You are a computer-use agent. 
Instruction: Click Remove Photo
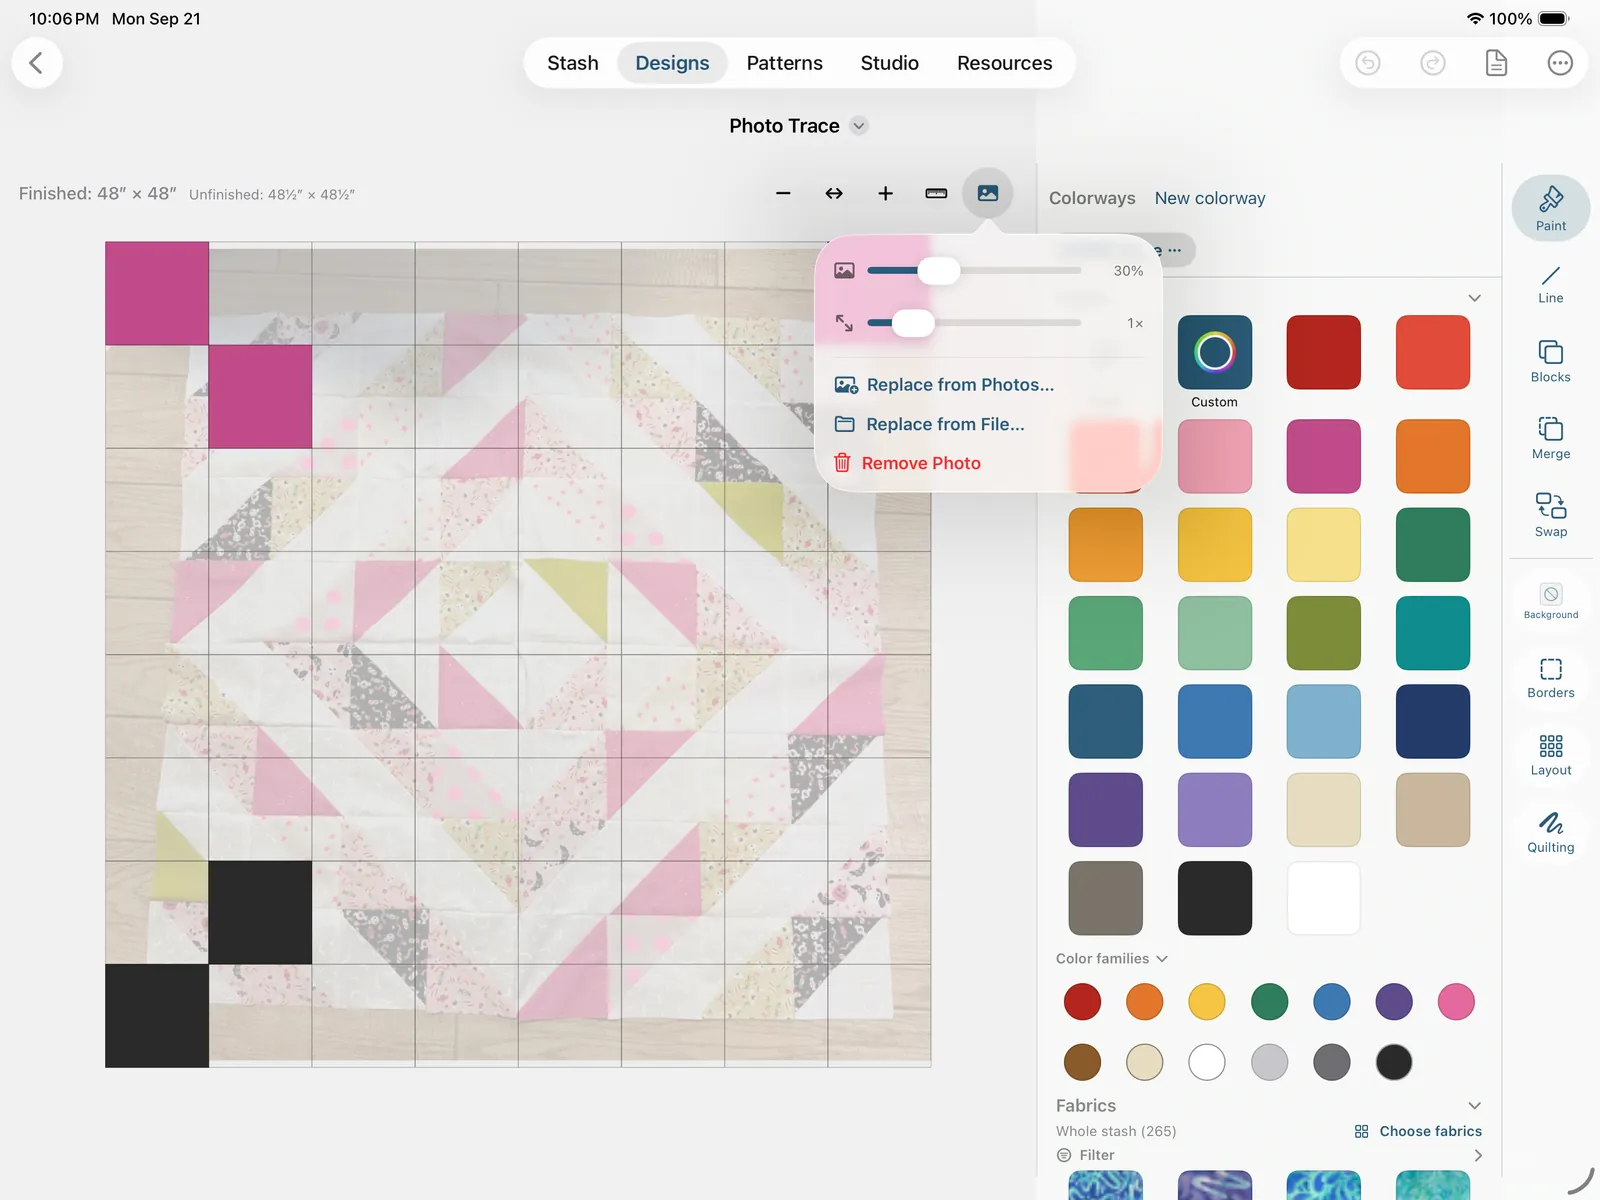(907, 463)
